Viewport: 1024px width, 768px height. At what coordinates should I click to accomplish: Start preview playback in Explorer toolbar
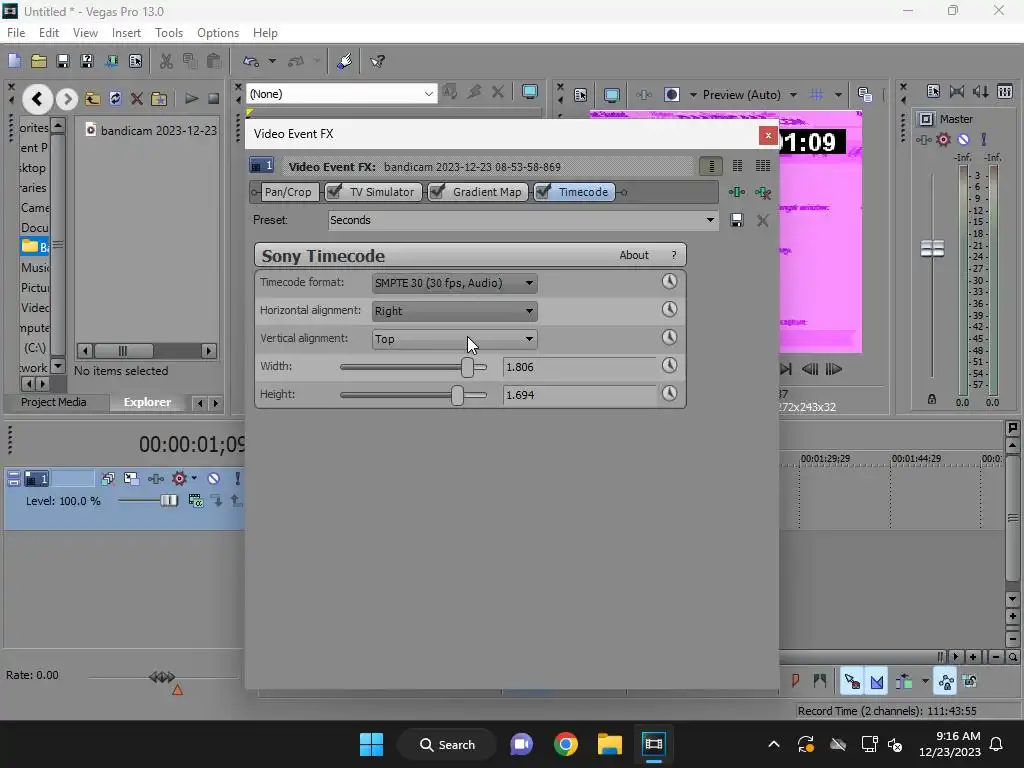191,99
